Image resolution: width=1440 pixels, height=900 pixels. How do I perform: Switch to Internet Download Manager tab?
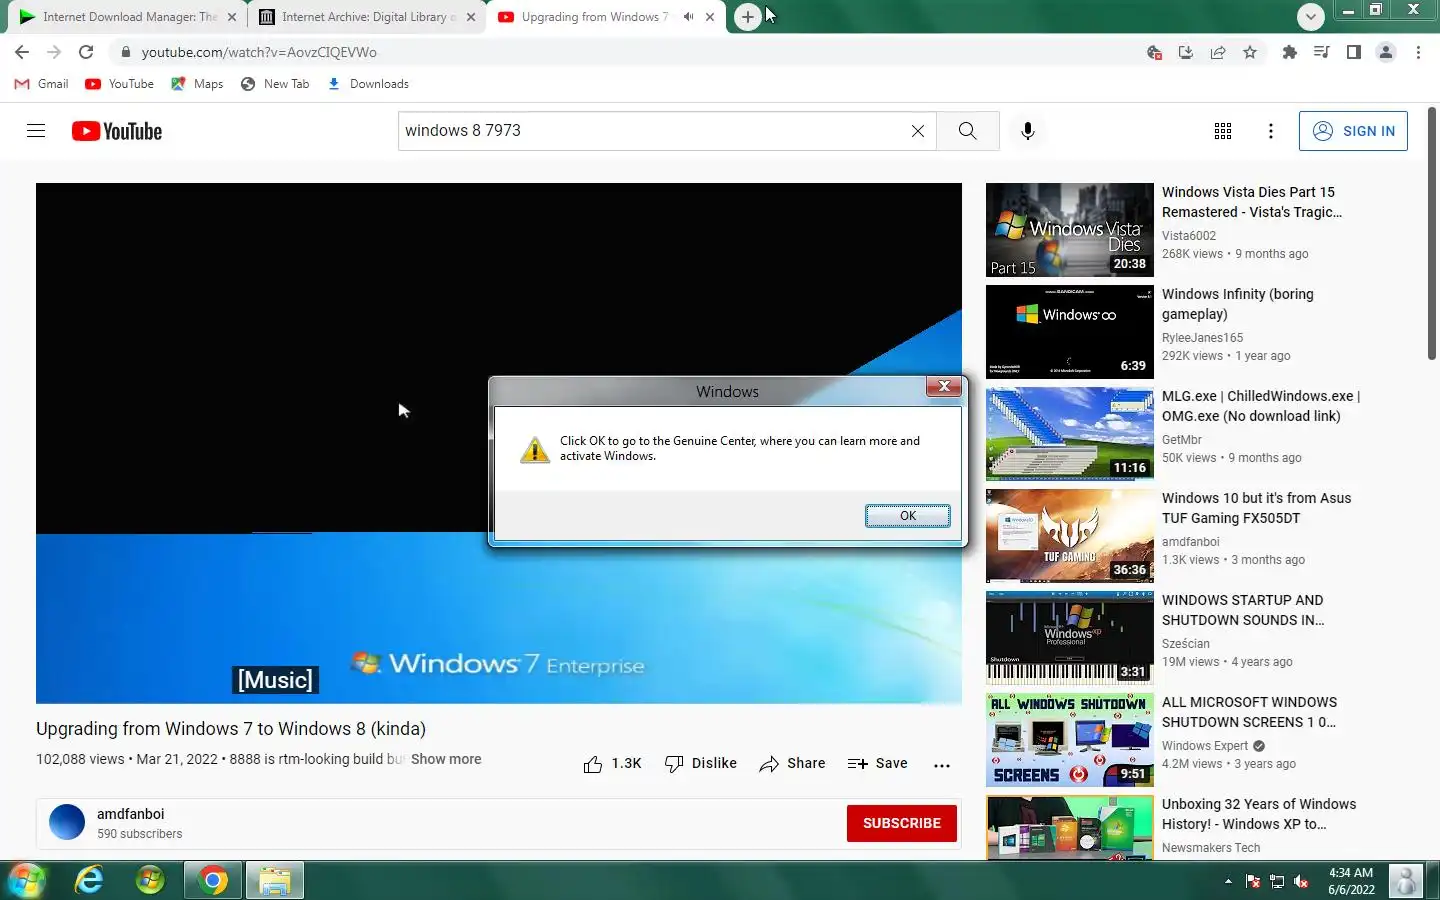[128, 17]
